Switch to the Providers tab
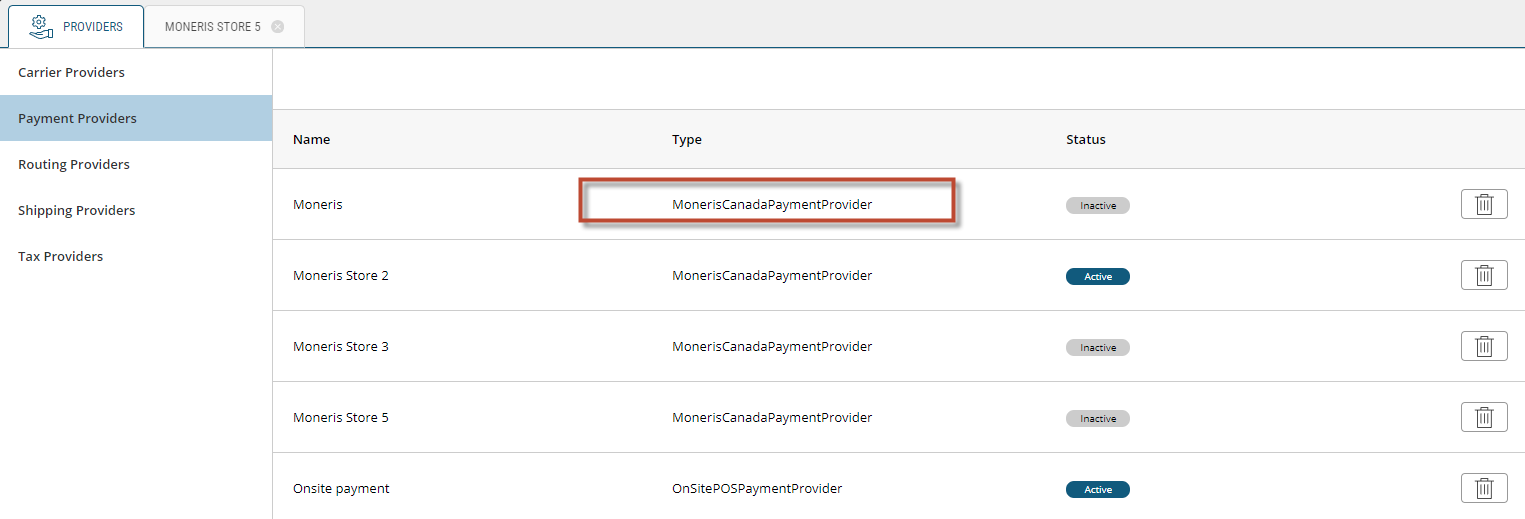 (92, 27)
